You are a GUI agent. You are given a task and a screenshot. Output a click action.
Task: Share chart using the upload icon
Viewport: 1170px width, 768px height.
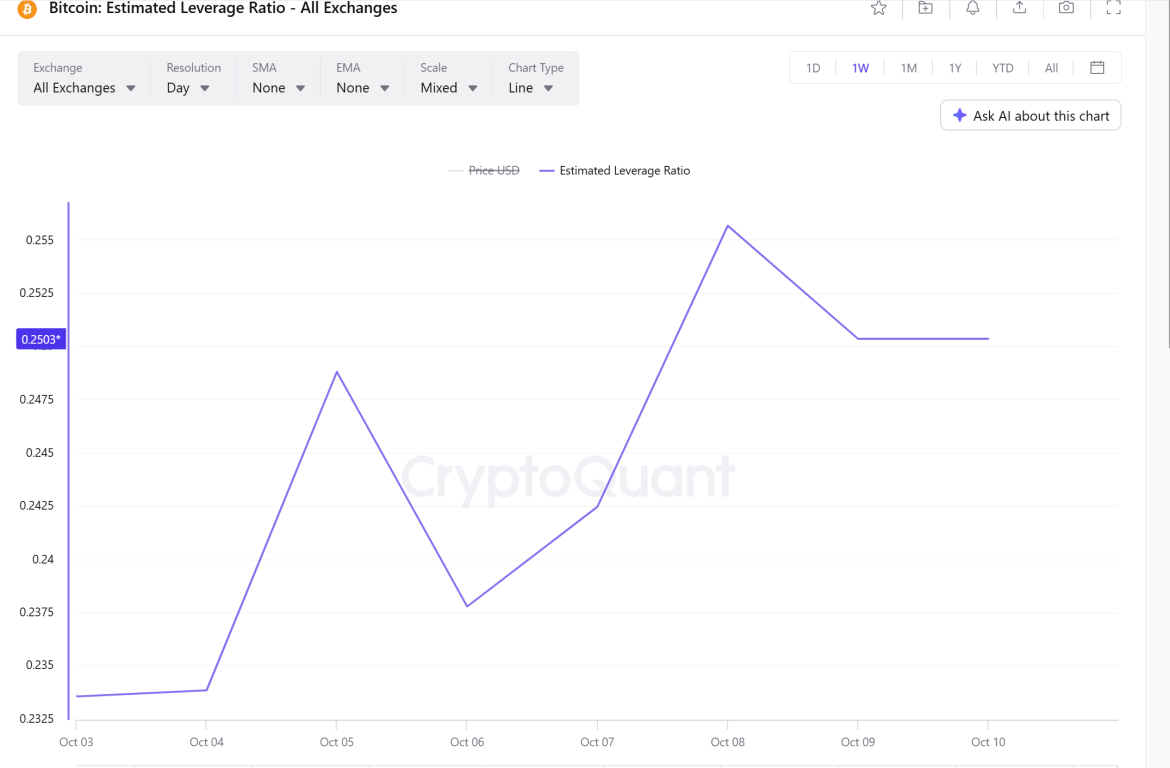[x=1019, y=8]
